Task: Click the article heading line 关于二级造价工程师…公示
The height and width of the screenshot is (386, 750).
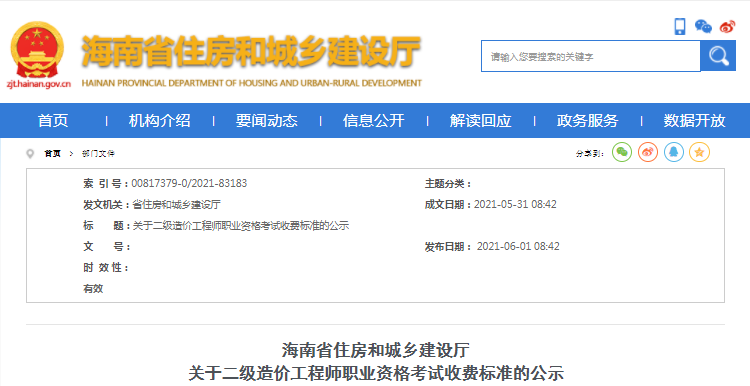Action: [376, 373]
